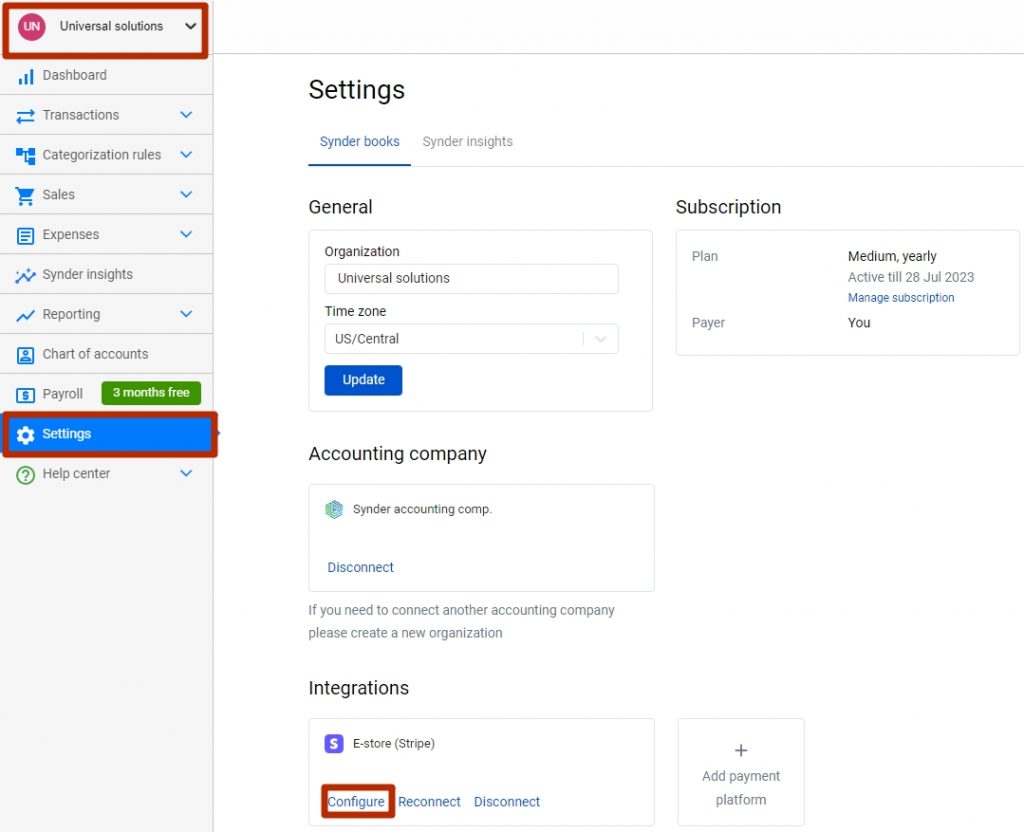Click the blue Update button
Viewport: 1024px width, 832px height.
click(363, 380)
